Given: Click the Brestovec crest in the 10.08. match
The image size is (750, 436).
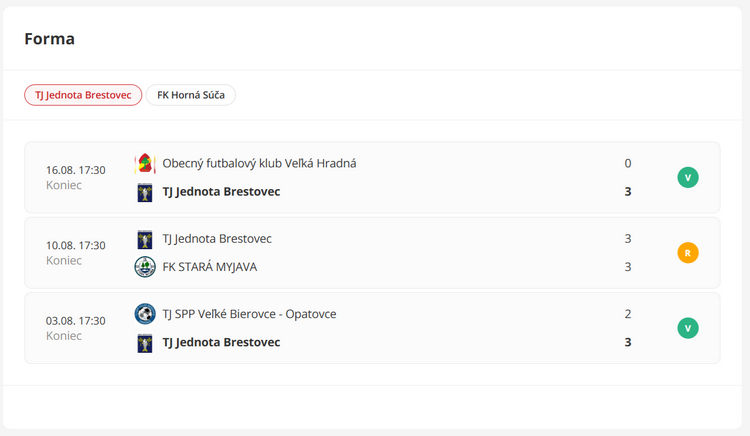Looking at the screenshot, I should (145, 239).
